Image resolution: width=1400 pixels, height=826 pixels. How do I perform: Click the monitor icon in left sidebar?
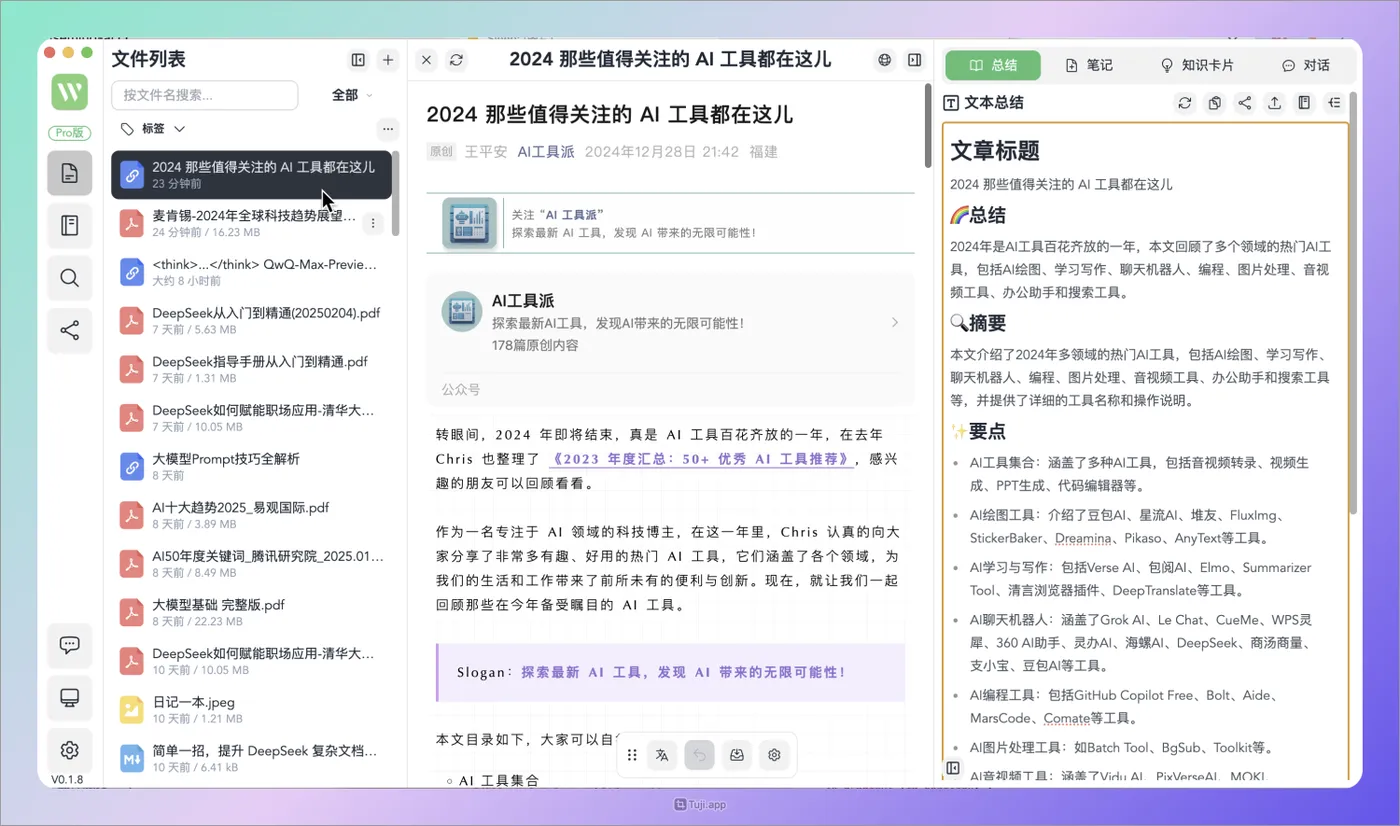tap(69, 698)
